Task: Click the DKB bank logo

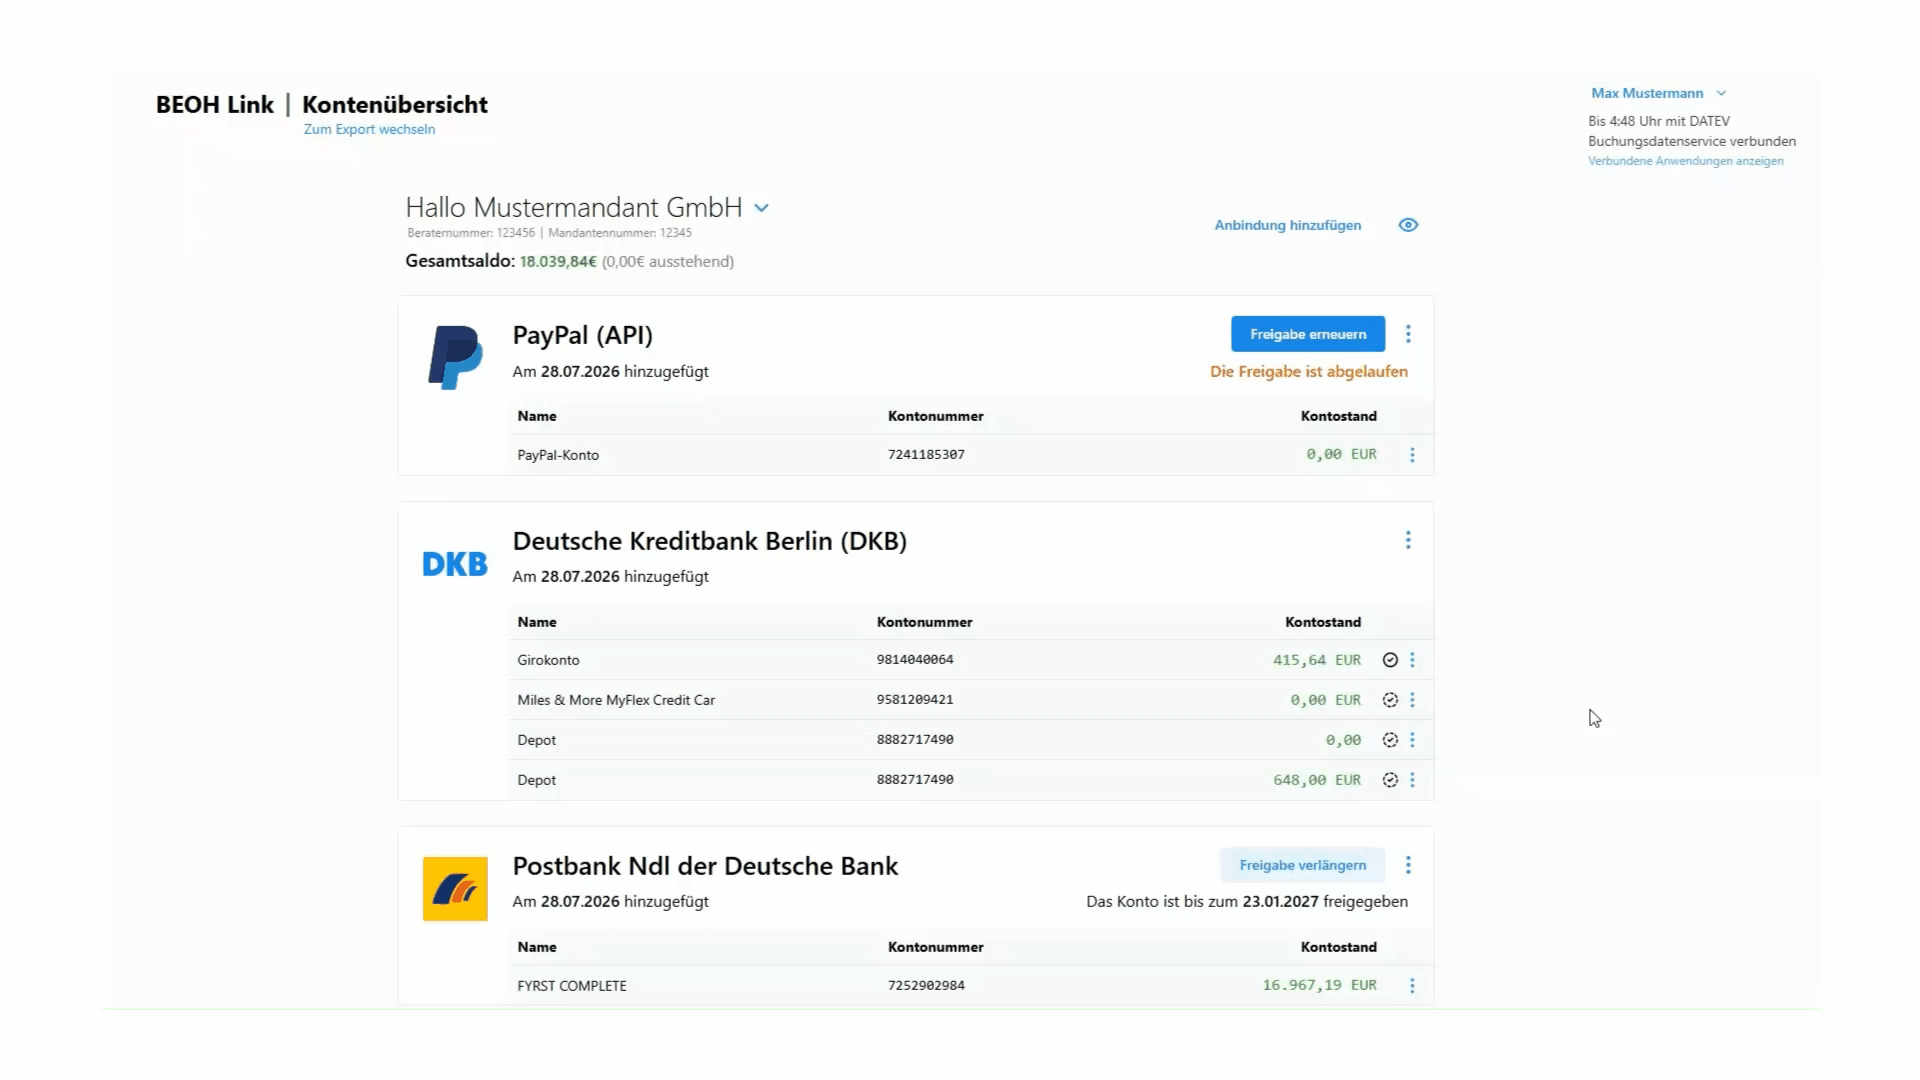Action: 455,564
